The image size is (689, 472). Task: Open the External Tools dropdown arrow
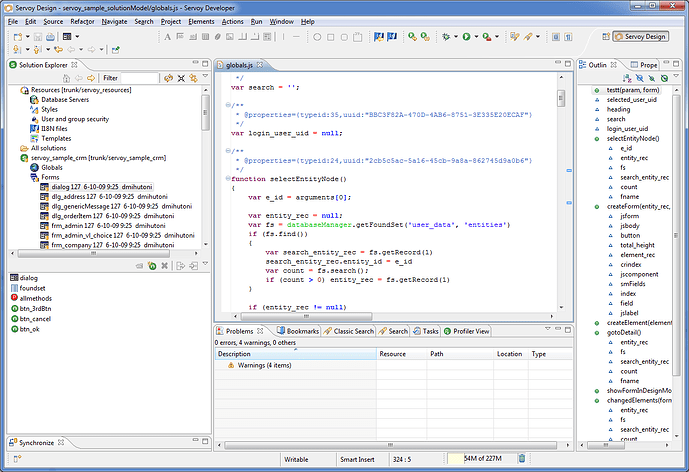497,37
